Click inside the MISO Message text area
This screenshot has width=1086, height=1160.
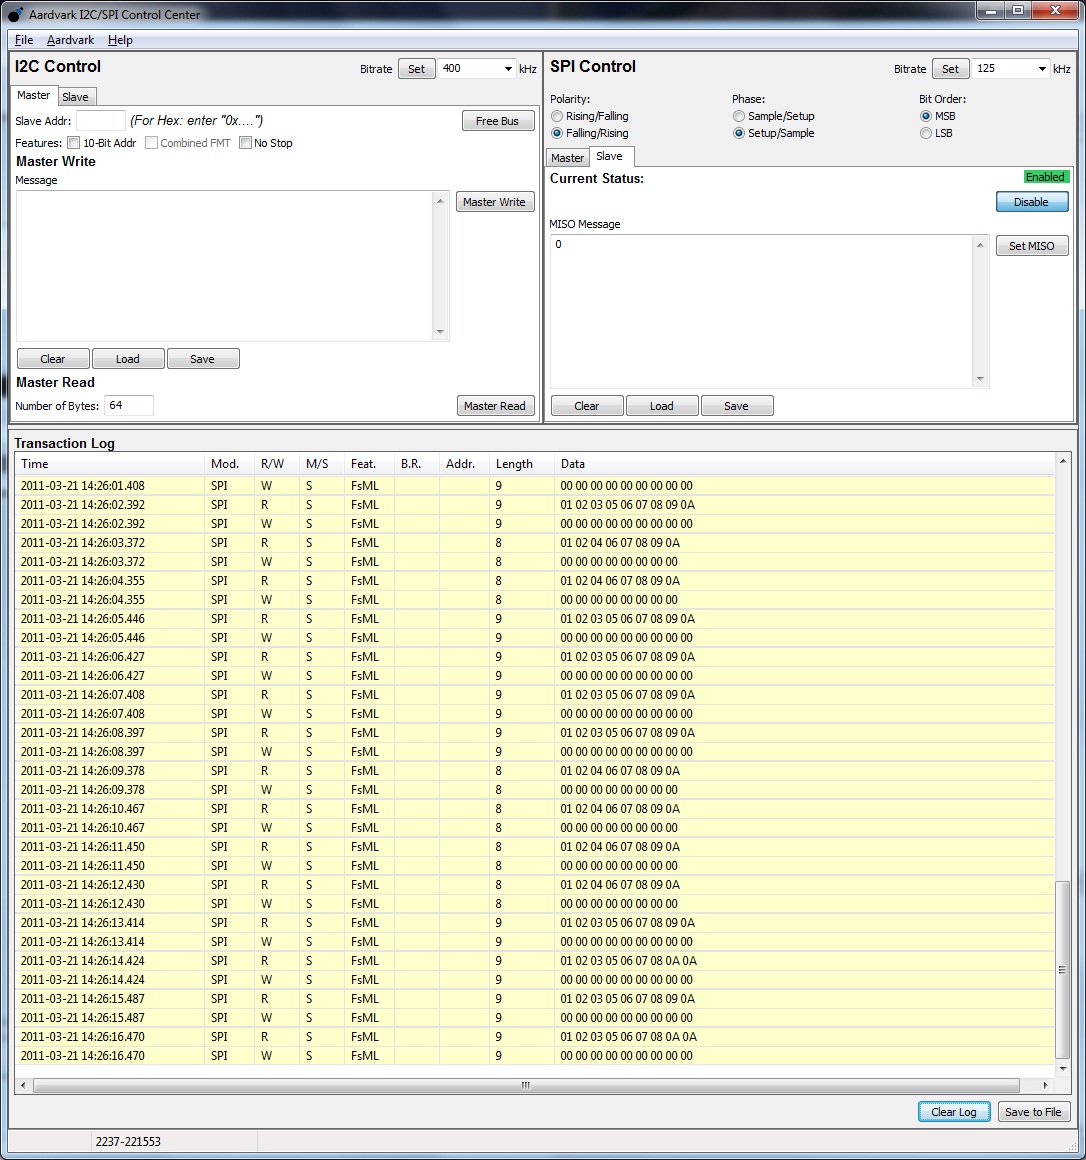[762, 311]
